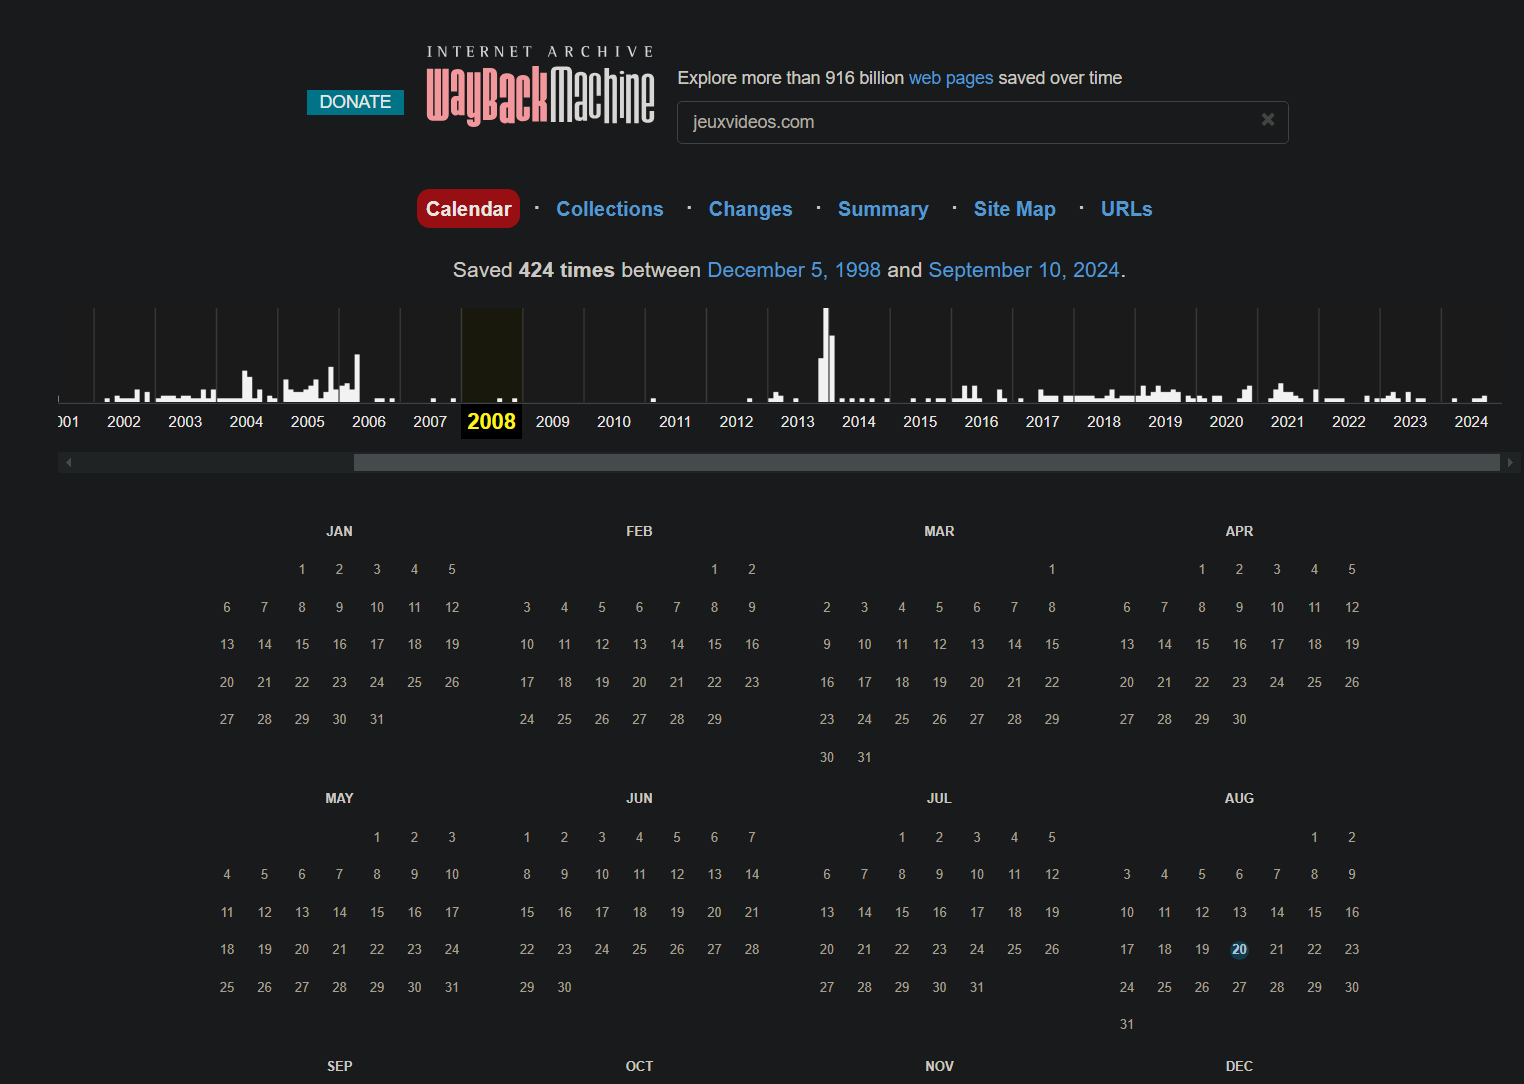The image size is (1524, 1084).
Task: Select year 2021 on the timeline
Action: pyautogui.click(x=1287, y=422)
